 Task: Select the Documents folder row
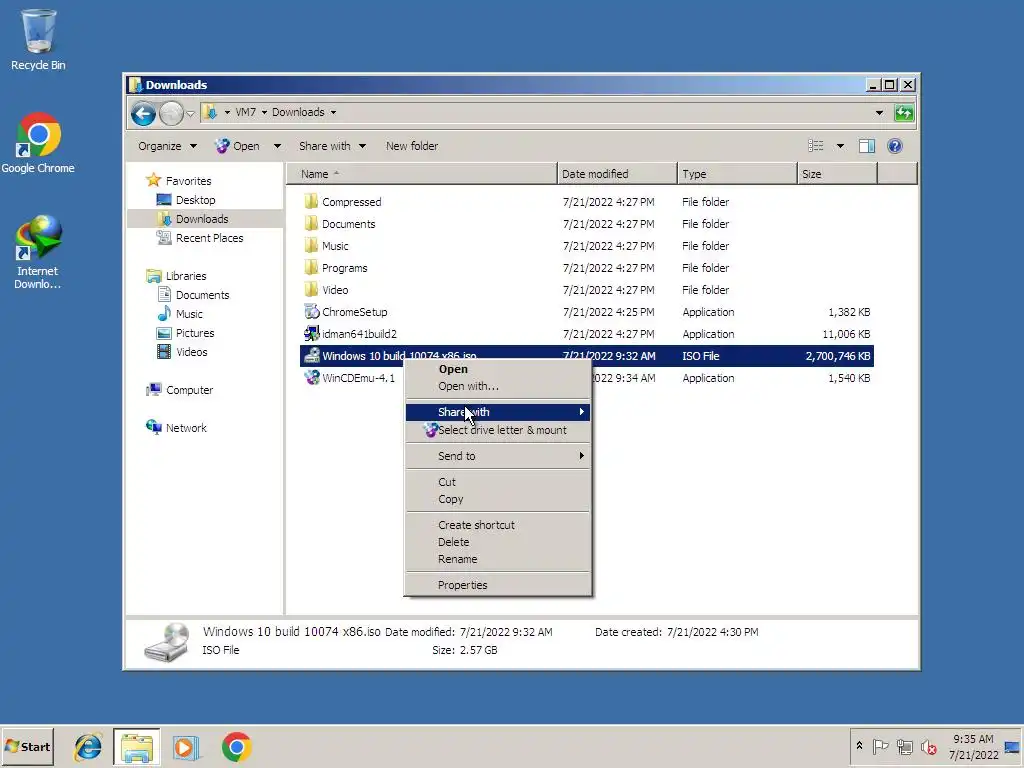[586, 224]
